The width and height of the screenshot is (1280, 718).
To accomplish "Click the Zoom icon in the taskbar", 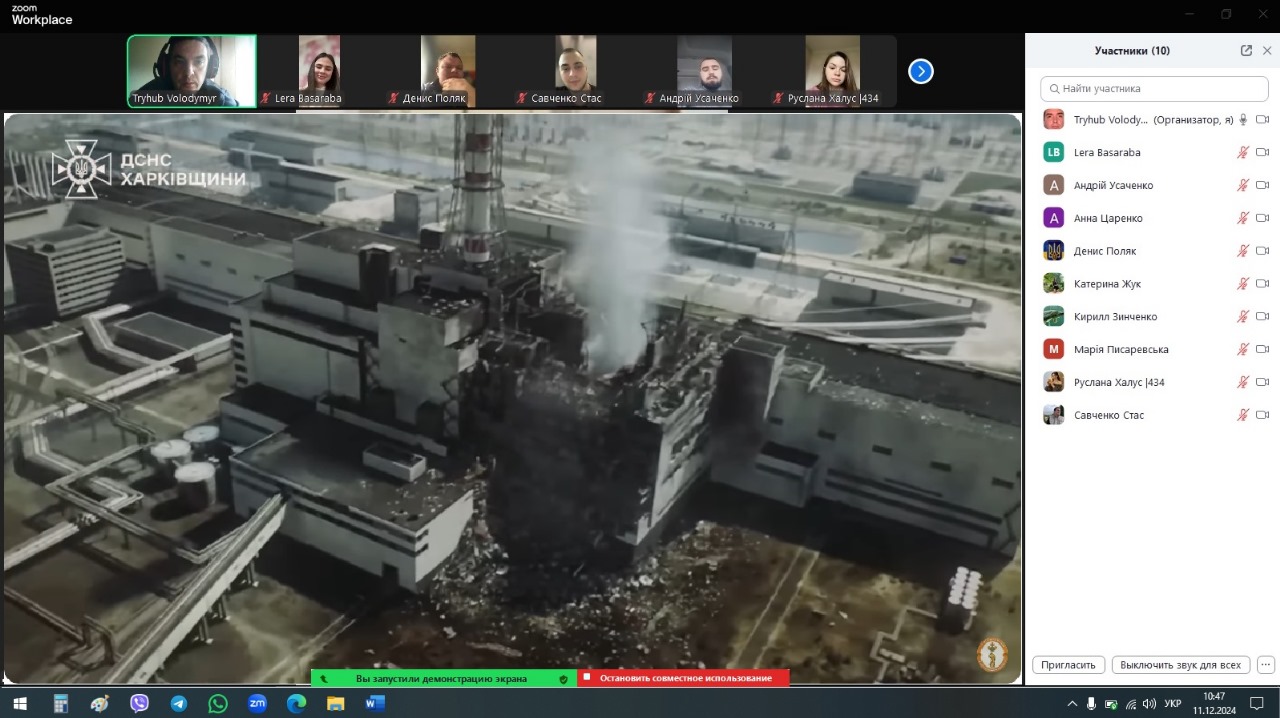I will click(257, 704).
